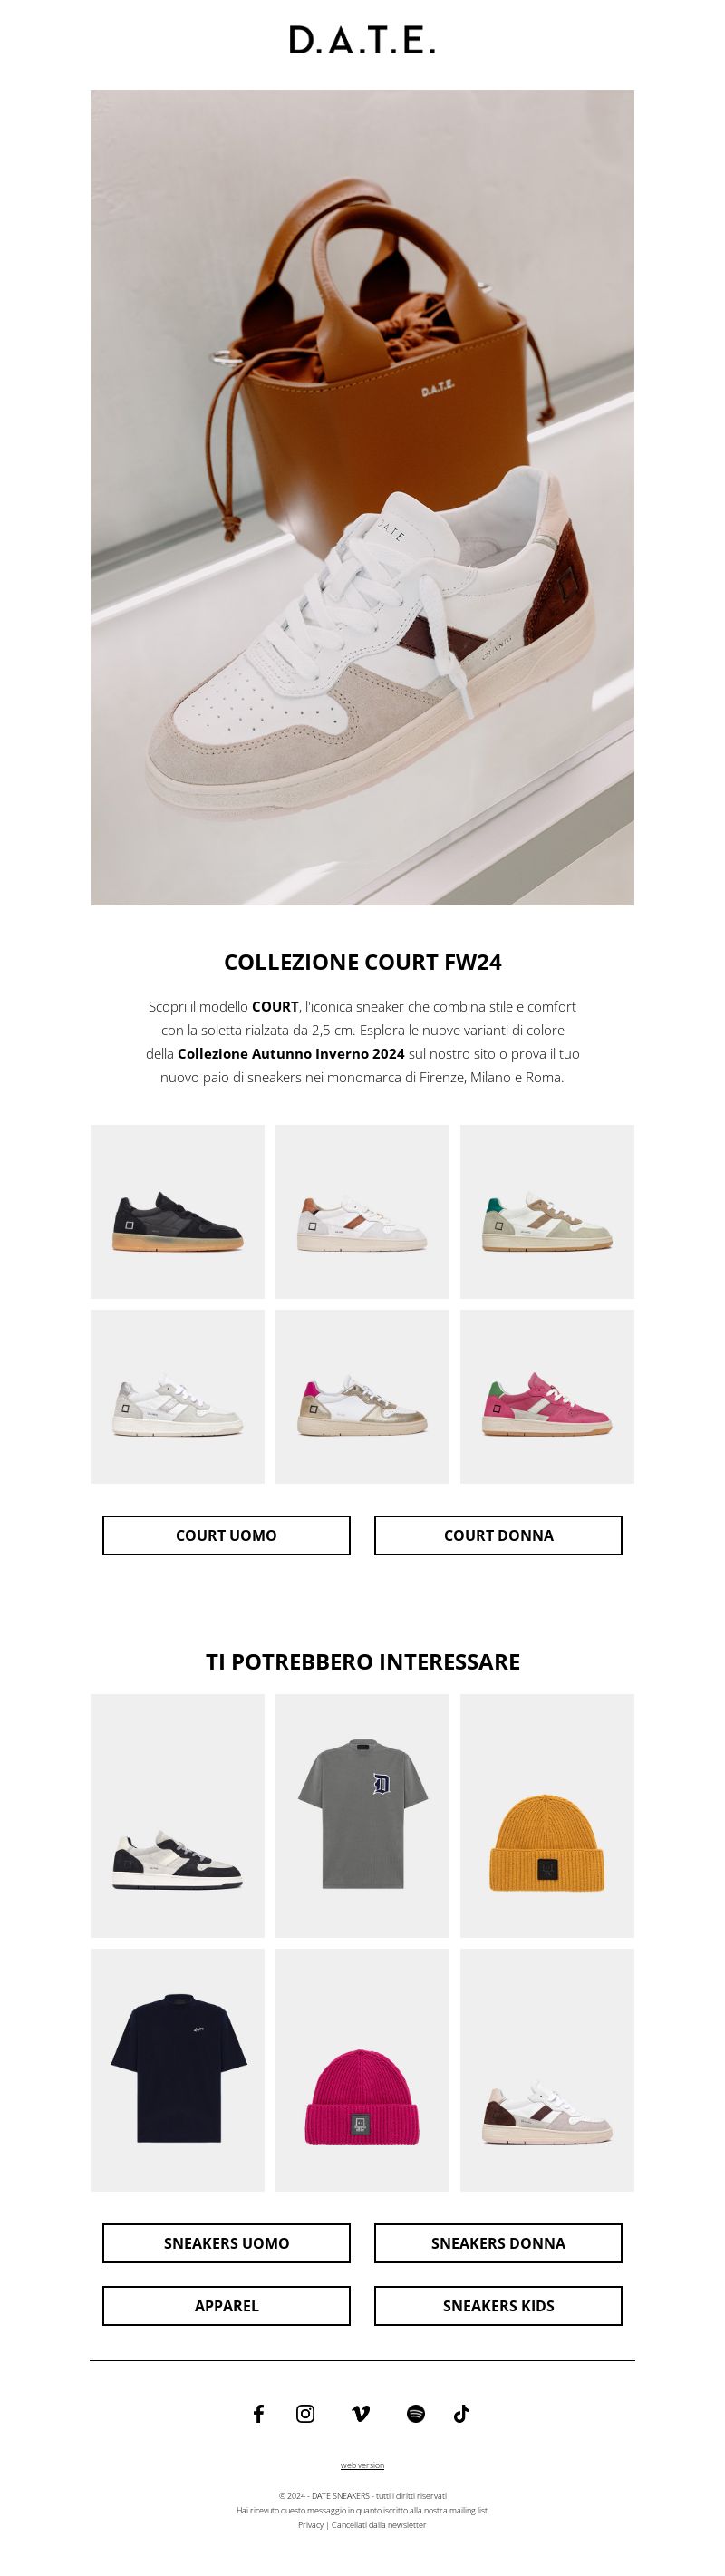Viewport: 725px width, 2576px height.
Task: Open the Instagram social icon
Action: [306, 2413]
